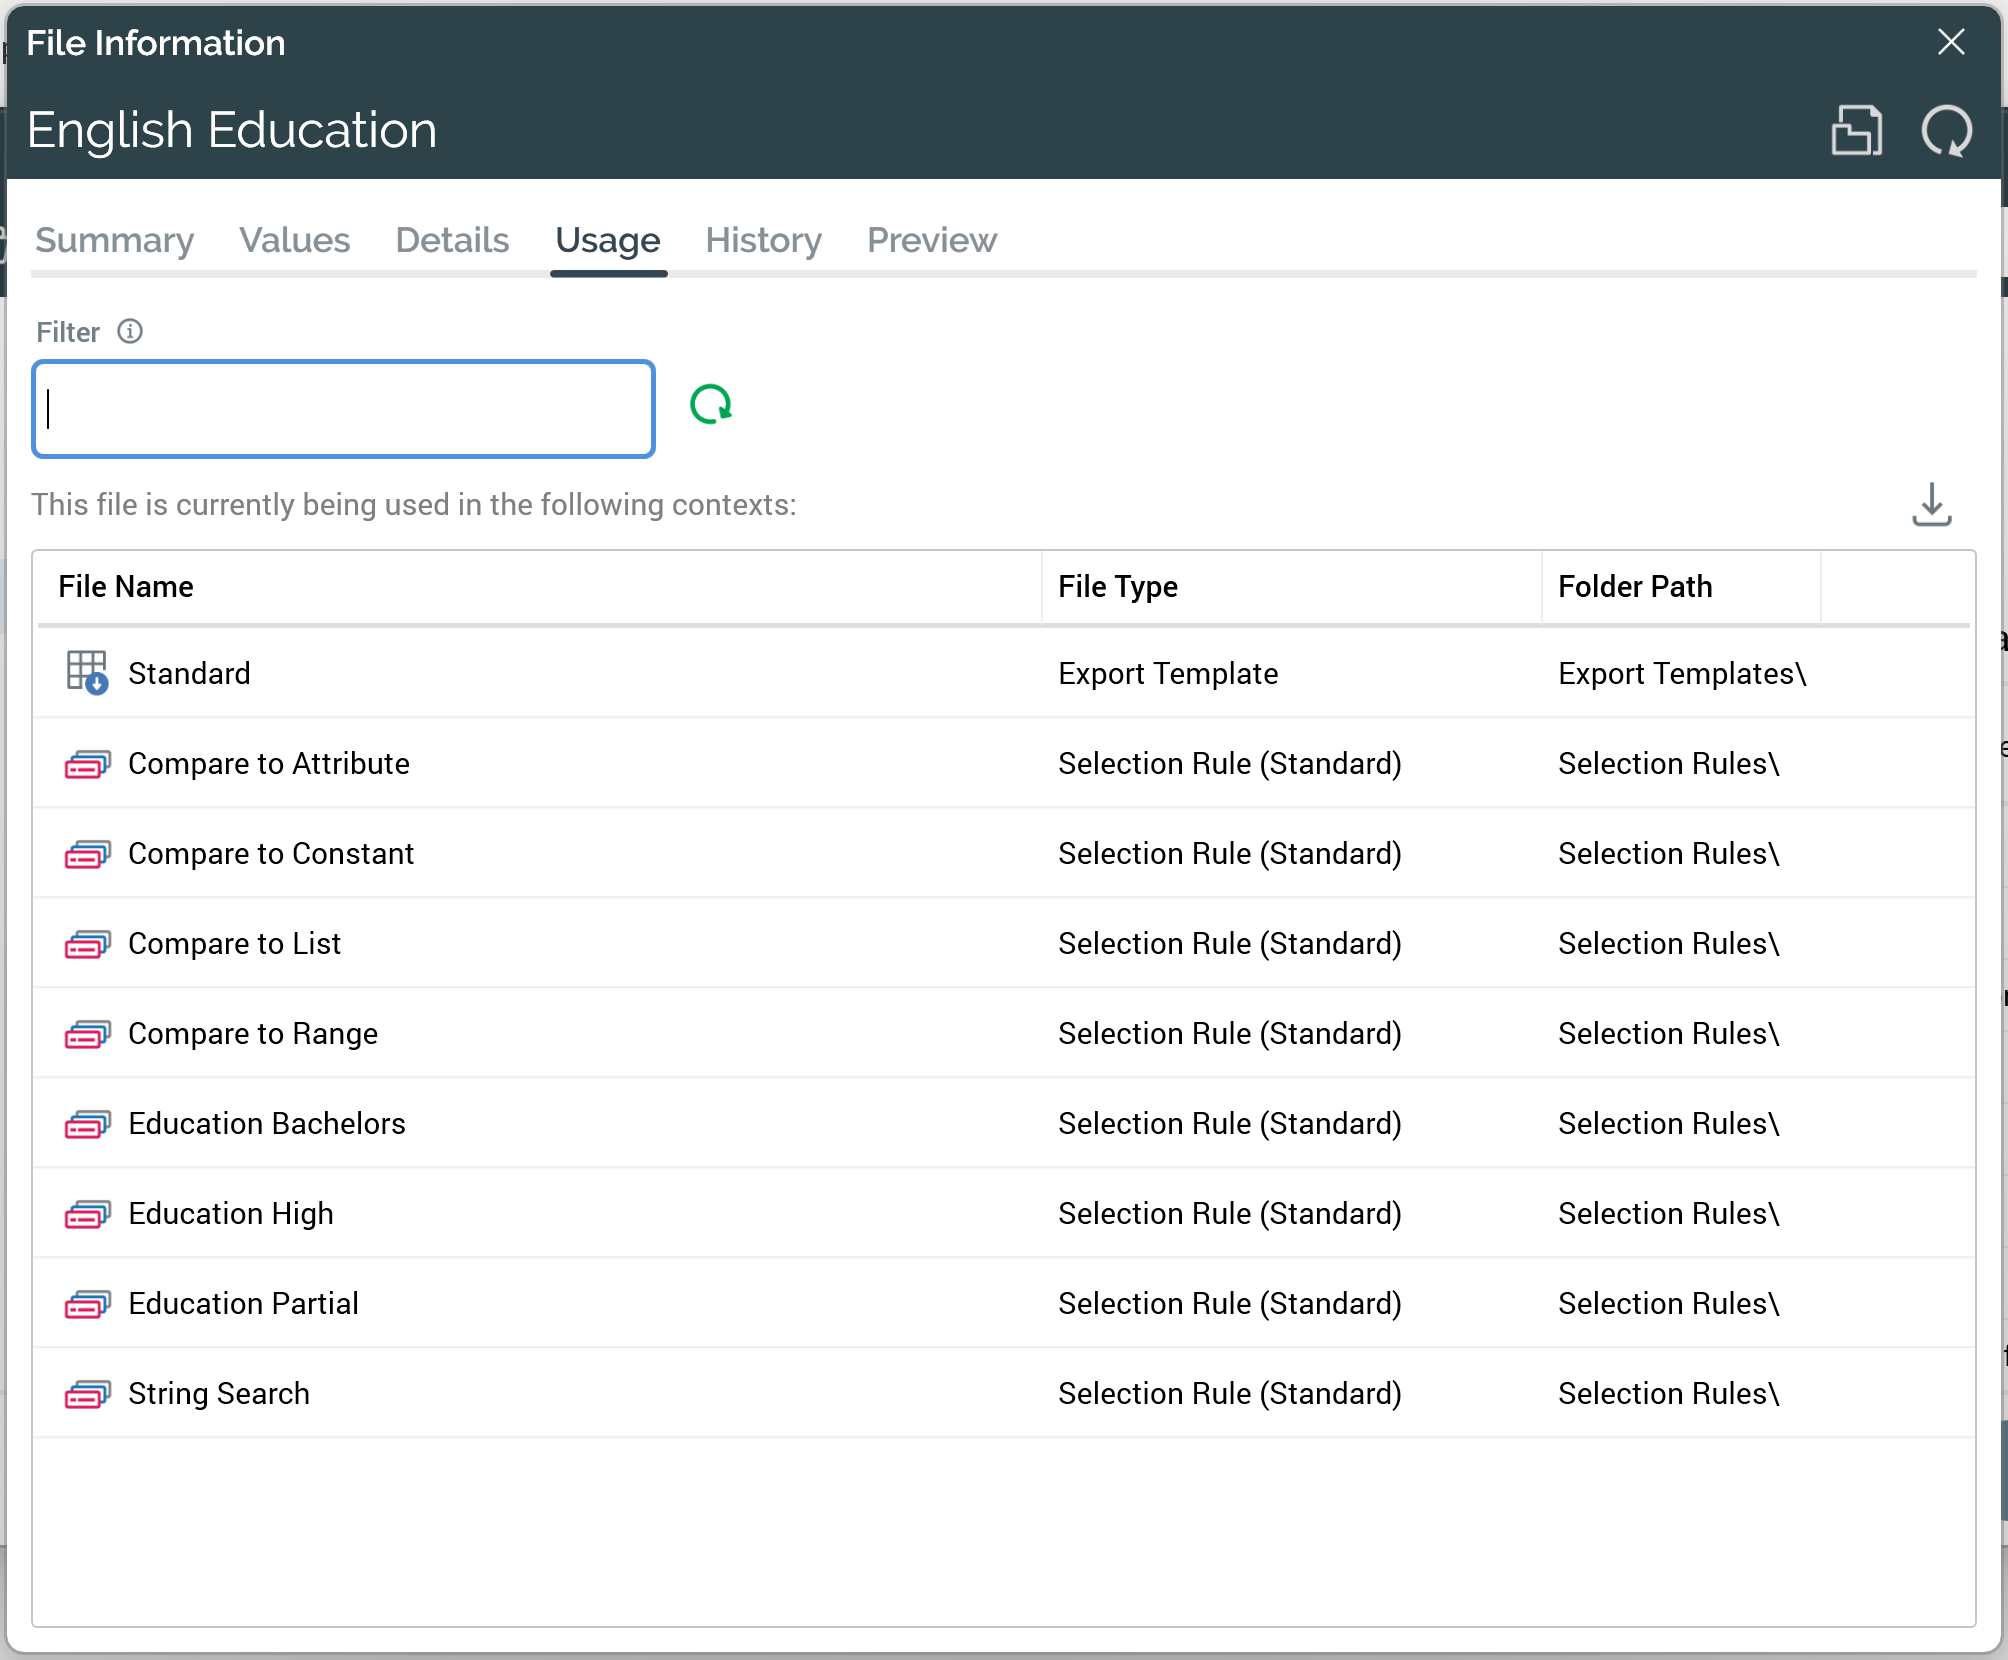Focus the Filter text field

pyautogui.click(x=343, y=409)
